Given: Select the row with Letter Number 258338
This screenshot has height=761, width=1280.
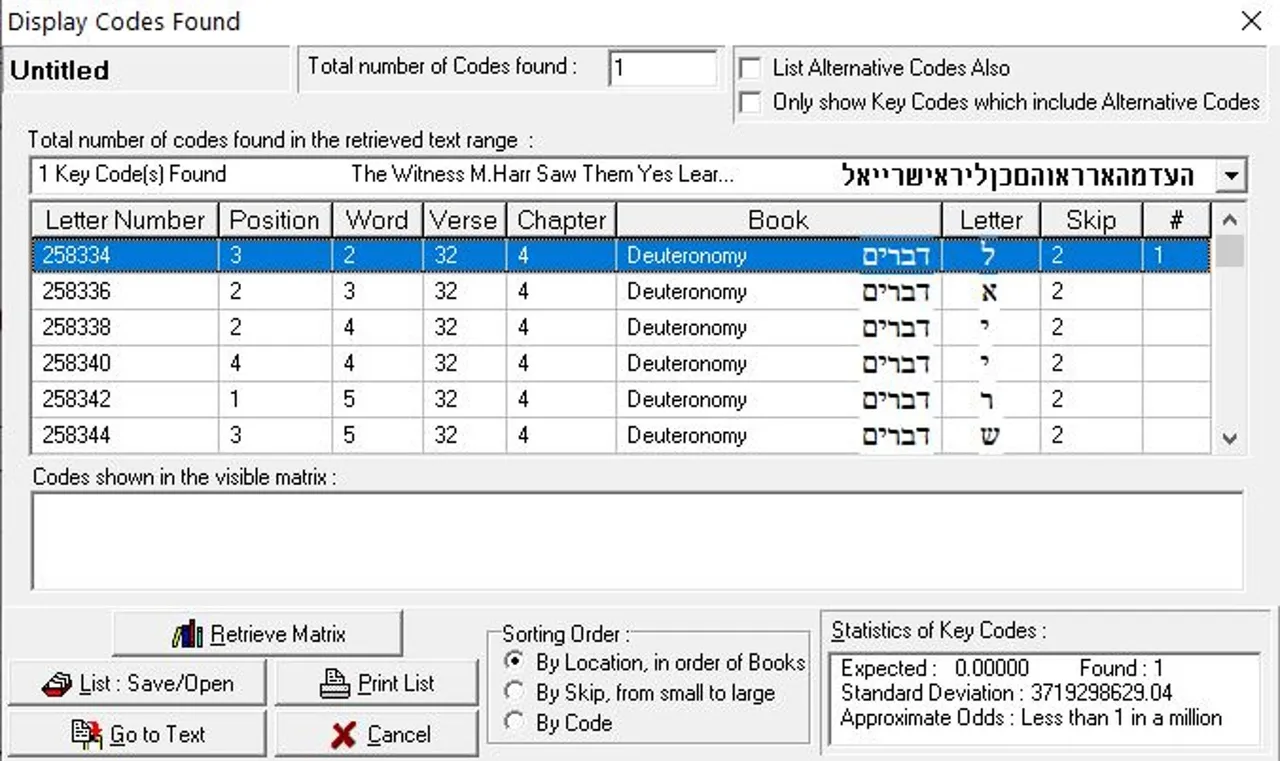Looking at the screenshot, I should [x=620, y=327].
